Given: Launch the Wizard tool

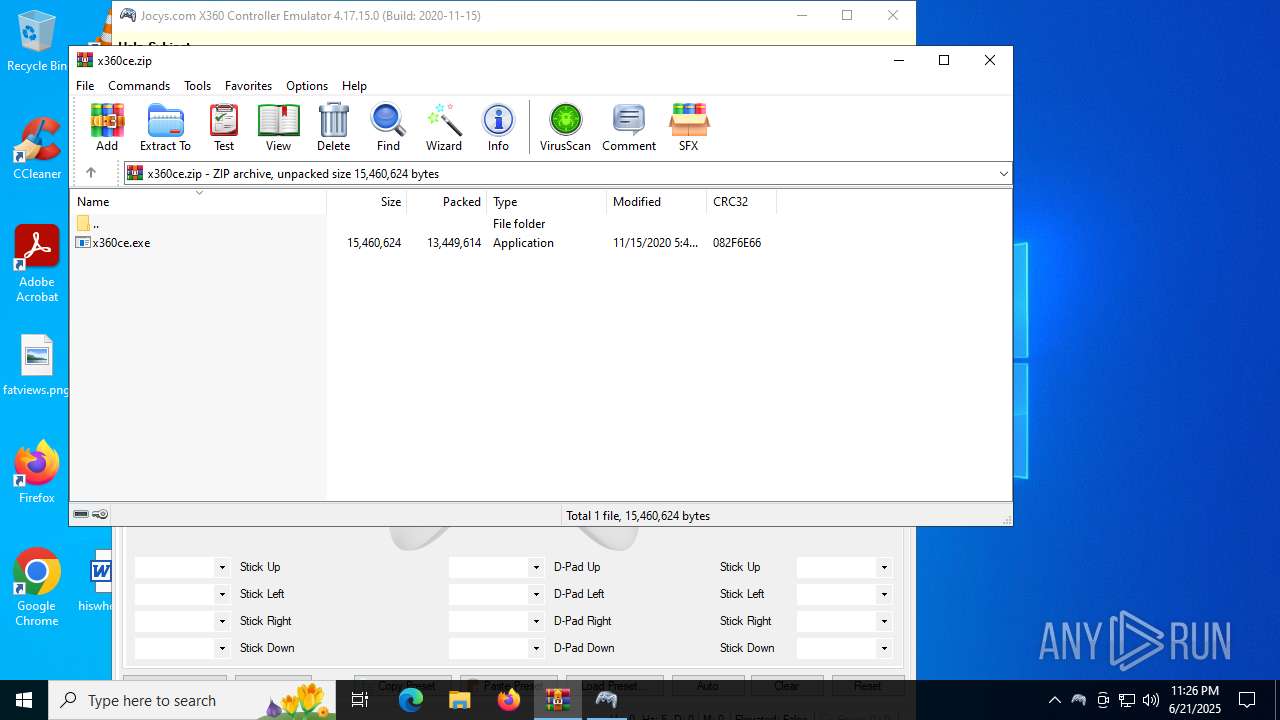Looking at the screenshot, I should 444,127.
